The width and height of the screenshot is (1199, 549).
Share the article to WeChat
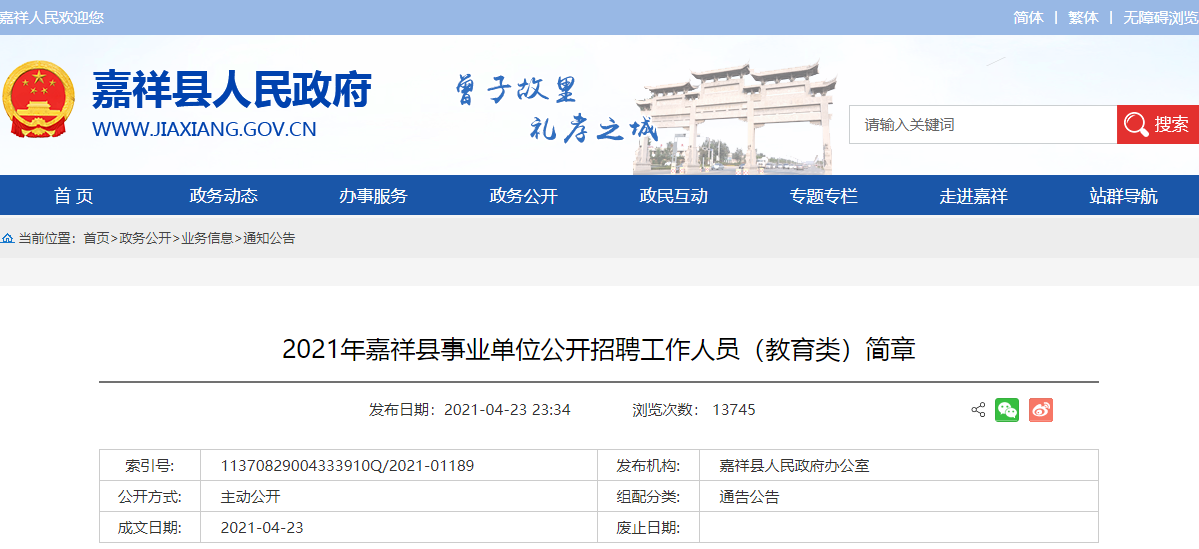(1007, 410)
